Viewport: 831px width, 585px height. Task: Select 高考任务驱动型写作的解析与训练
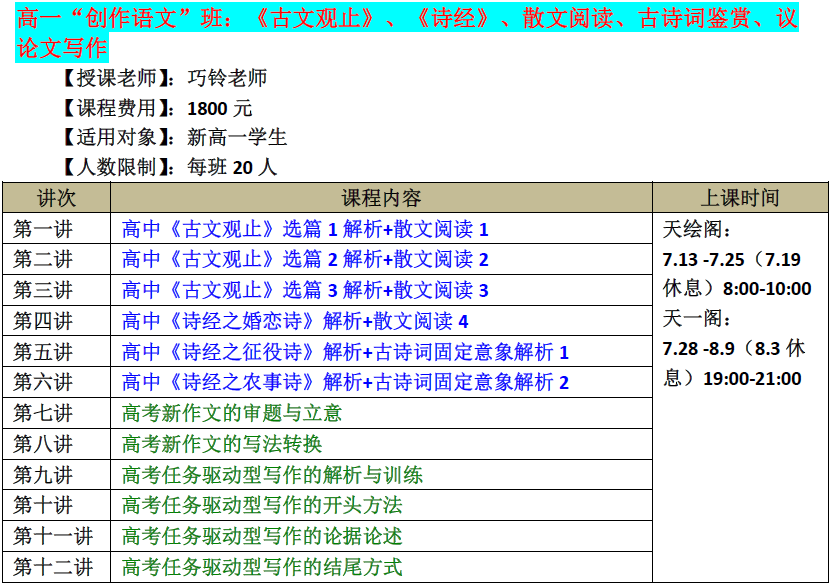(x=272, y=475)
